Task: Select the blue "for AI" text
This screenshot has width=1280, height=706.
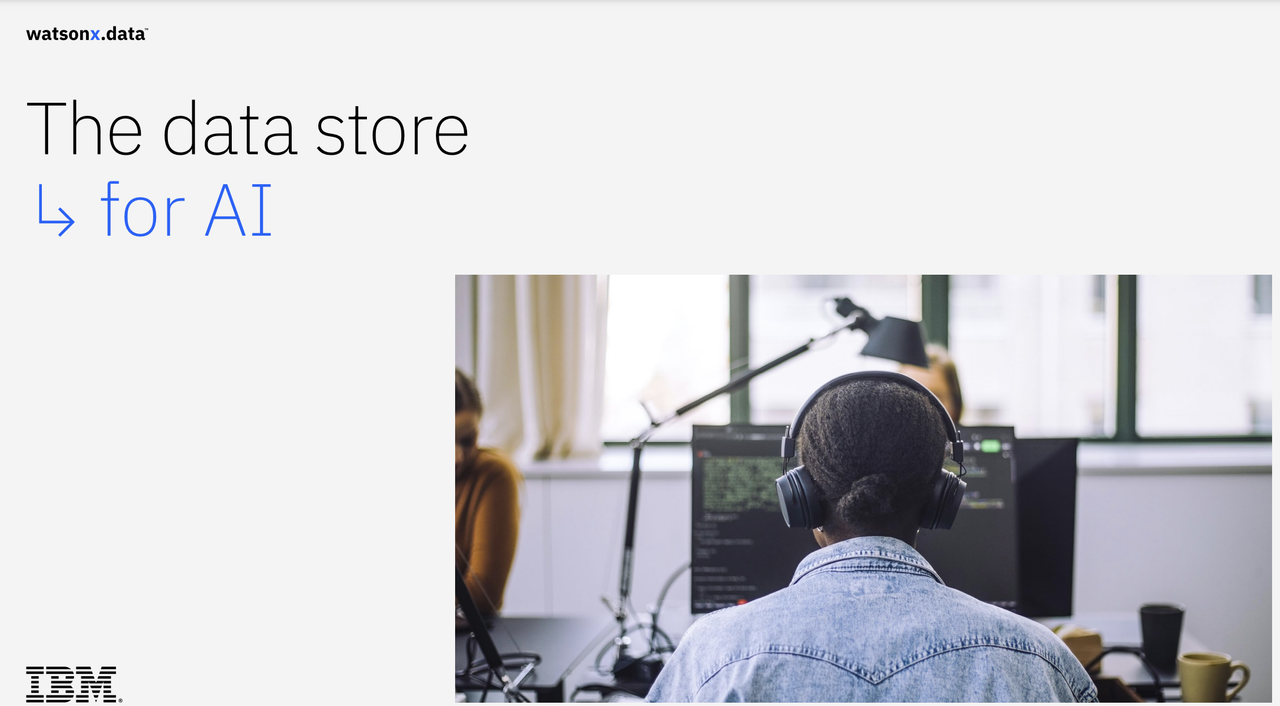Action: click(186, 210)
